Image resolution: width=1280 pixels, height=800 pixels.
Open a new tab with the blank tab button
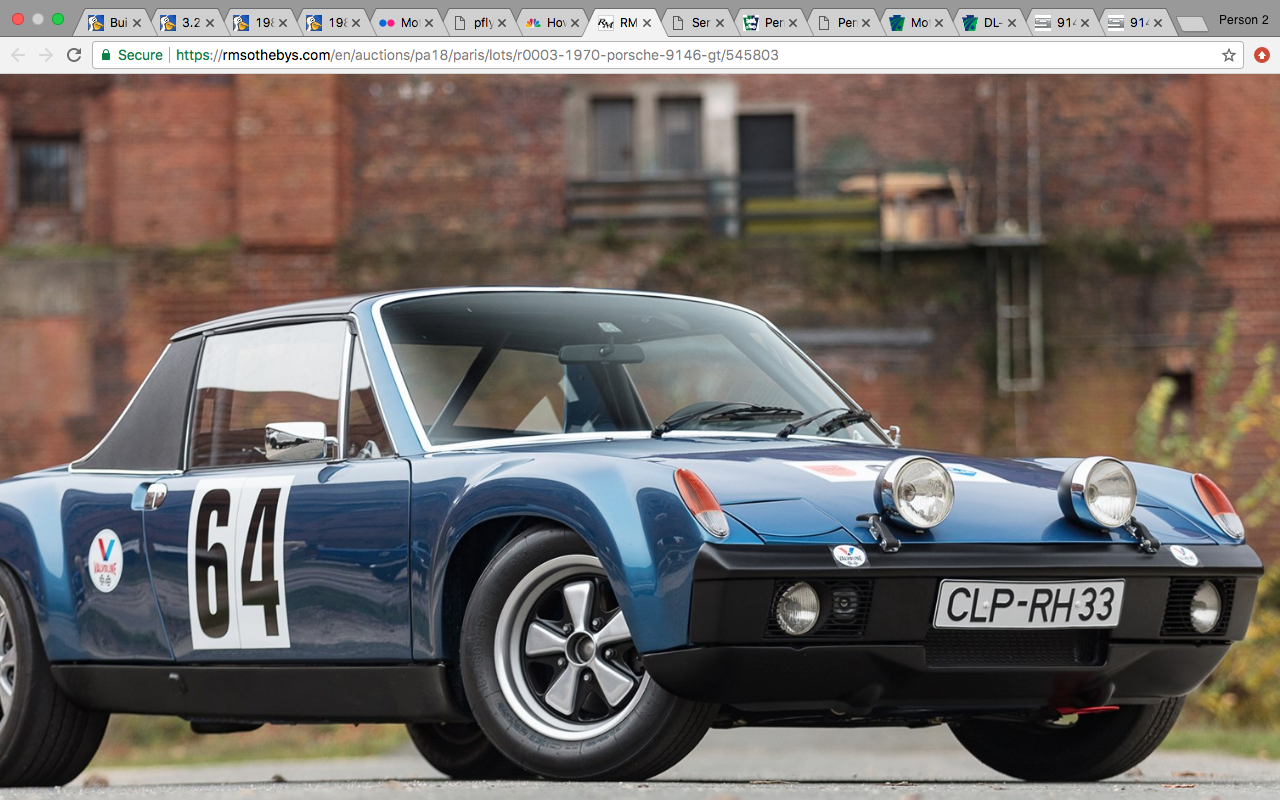pyautogui.click(x=1190, y=23)
